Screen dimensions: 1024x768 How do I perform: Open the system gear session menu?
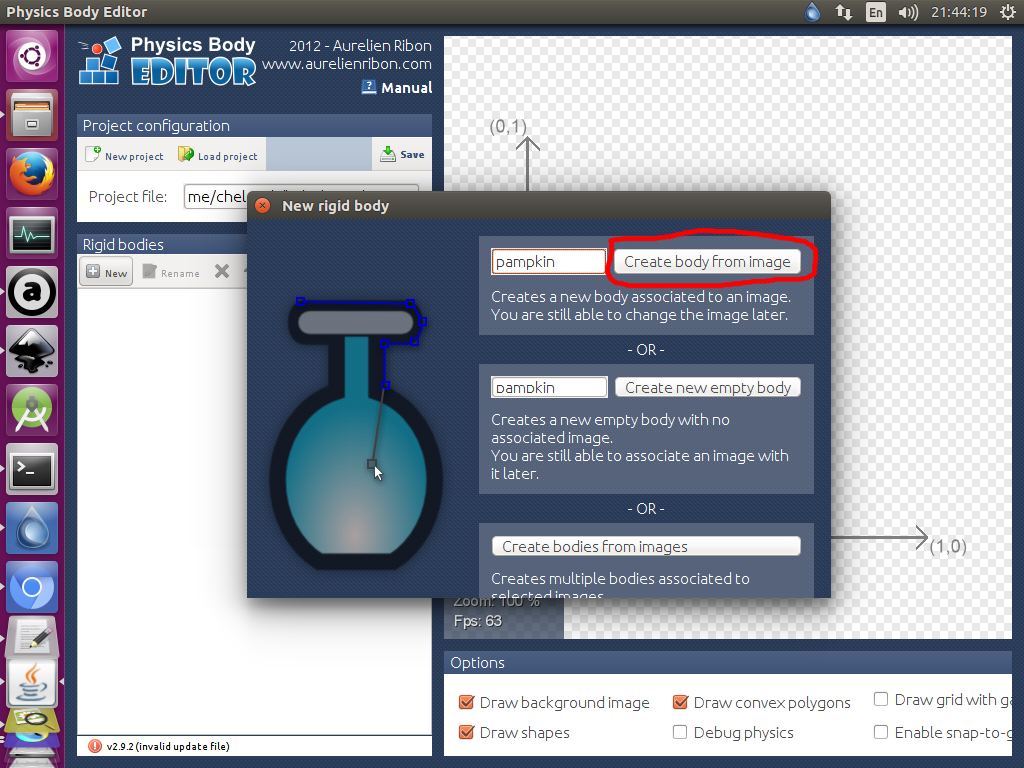[1008, 12]
